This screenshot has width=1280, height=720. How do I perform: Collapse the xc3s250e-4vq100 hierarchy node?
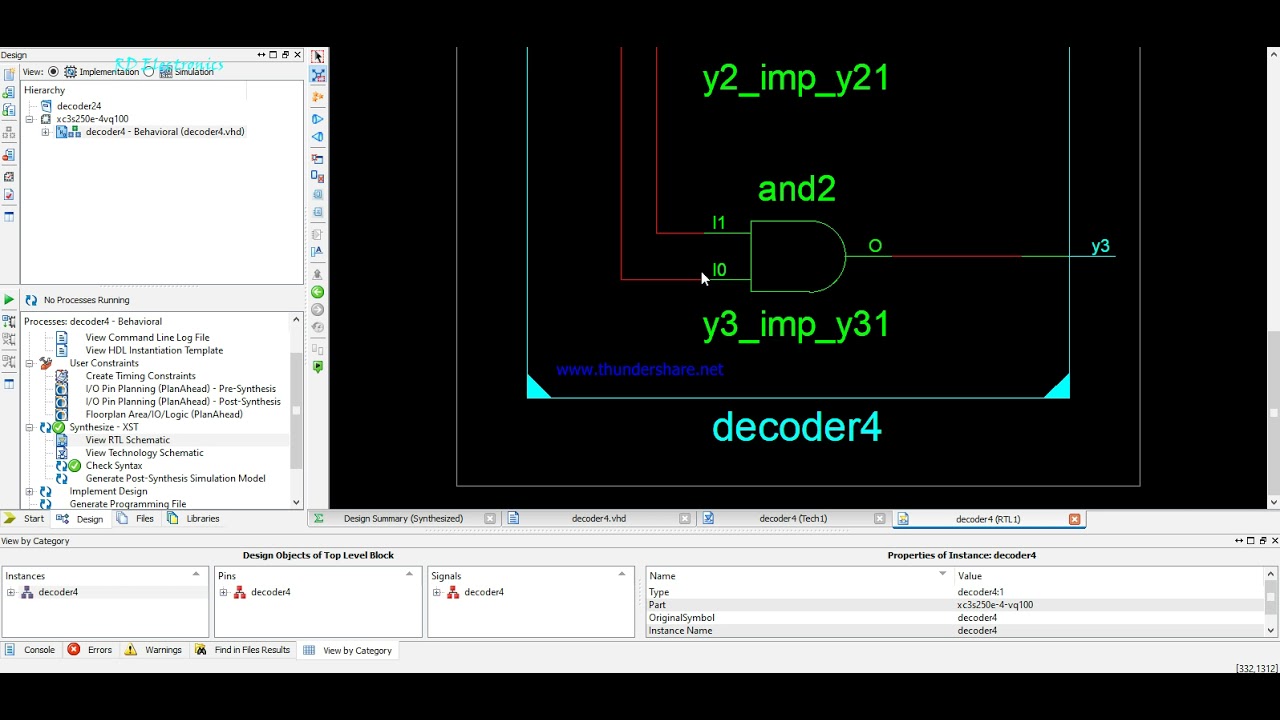29,119
